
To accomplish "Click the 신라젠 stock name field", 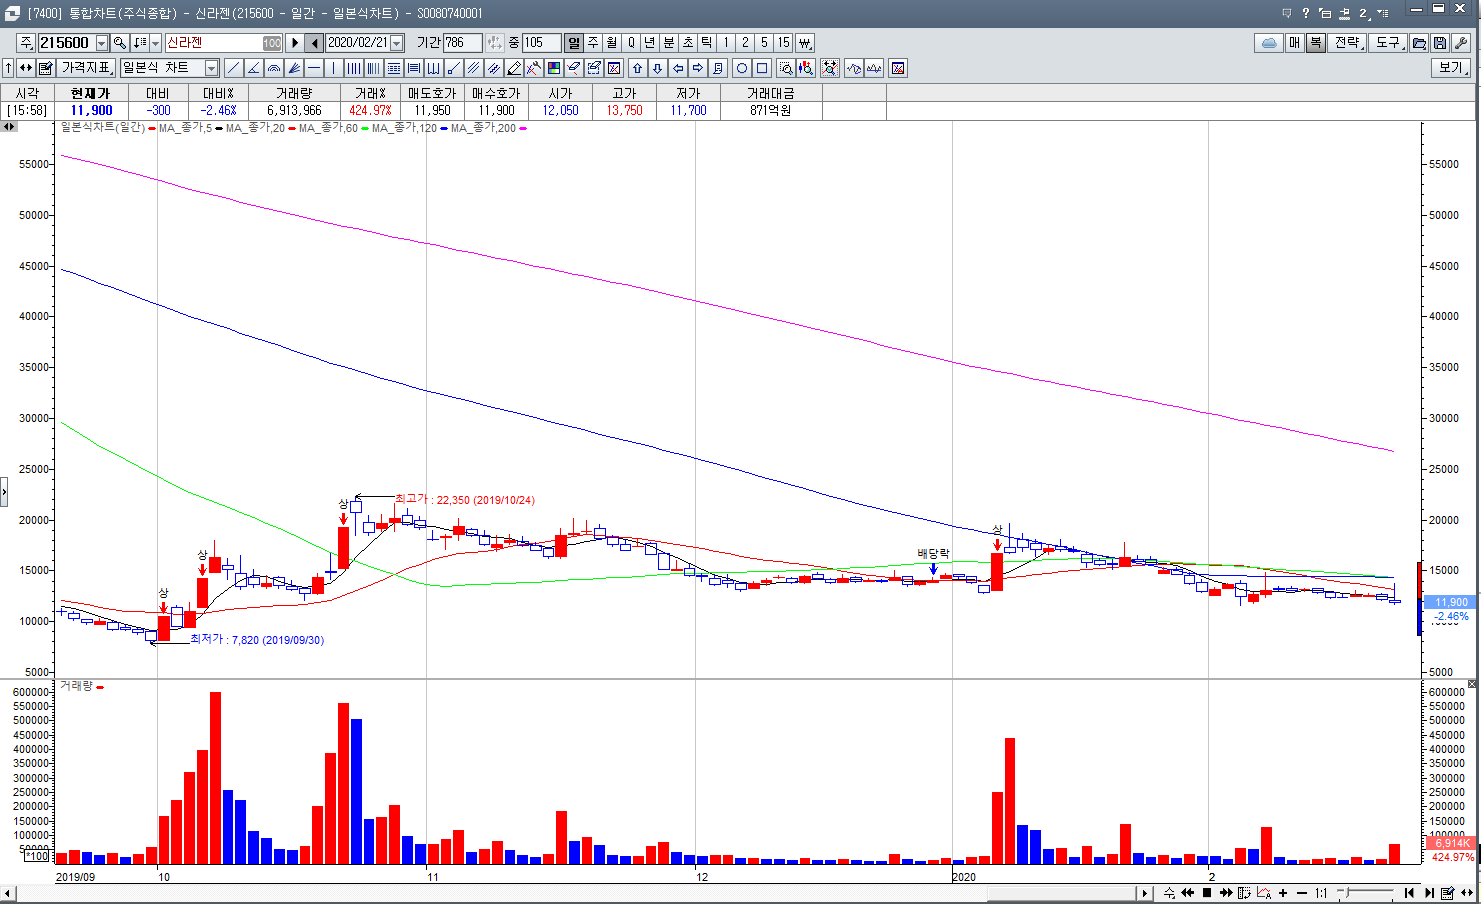I will click(224, 43).
